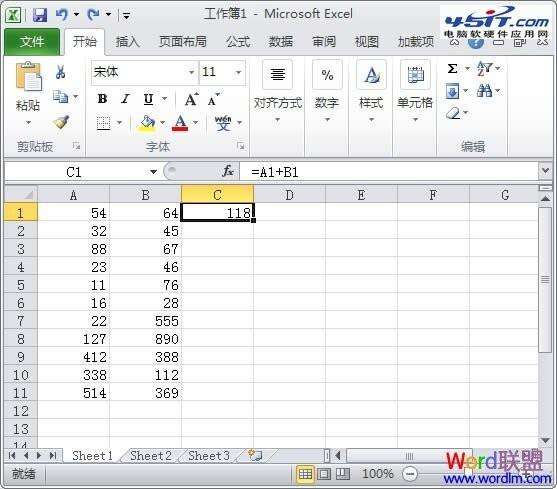Switch to the 页面布局 tab

tap(183, 42)
